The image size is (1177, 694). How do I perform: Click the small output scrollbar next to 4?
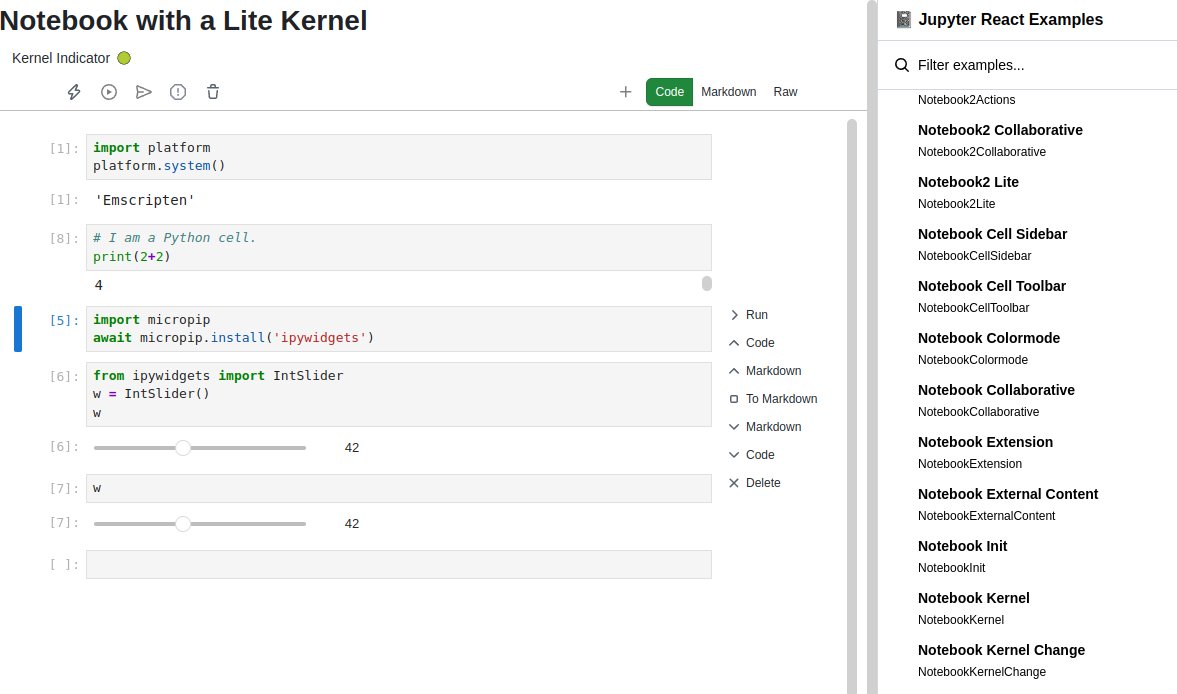click(x=706, y=284)
